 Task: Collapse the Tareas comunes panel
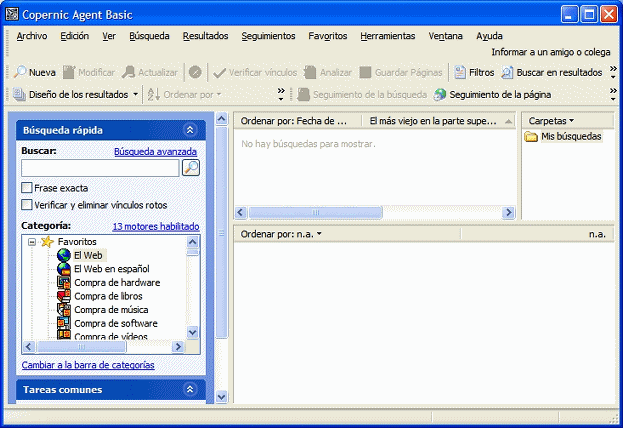pos(190,389)
